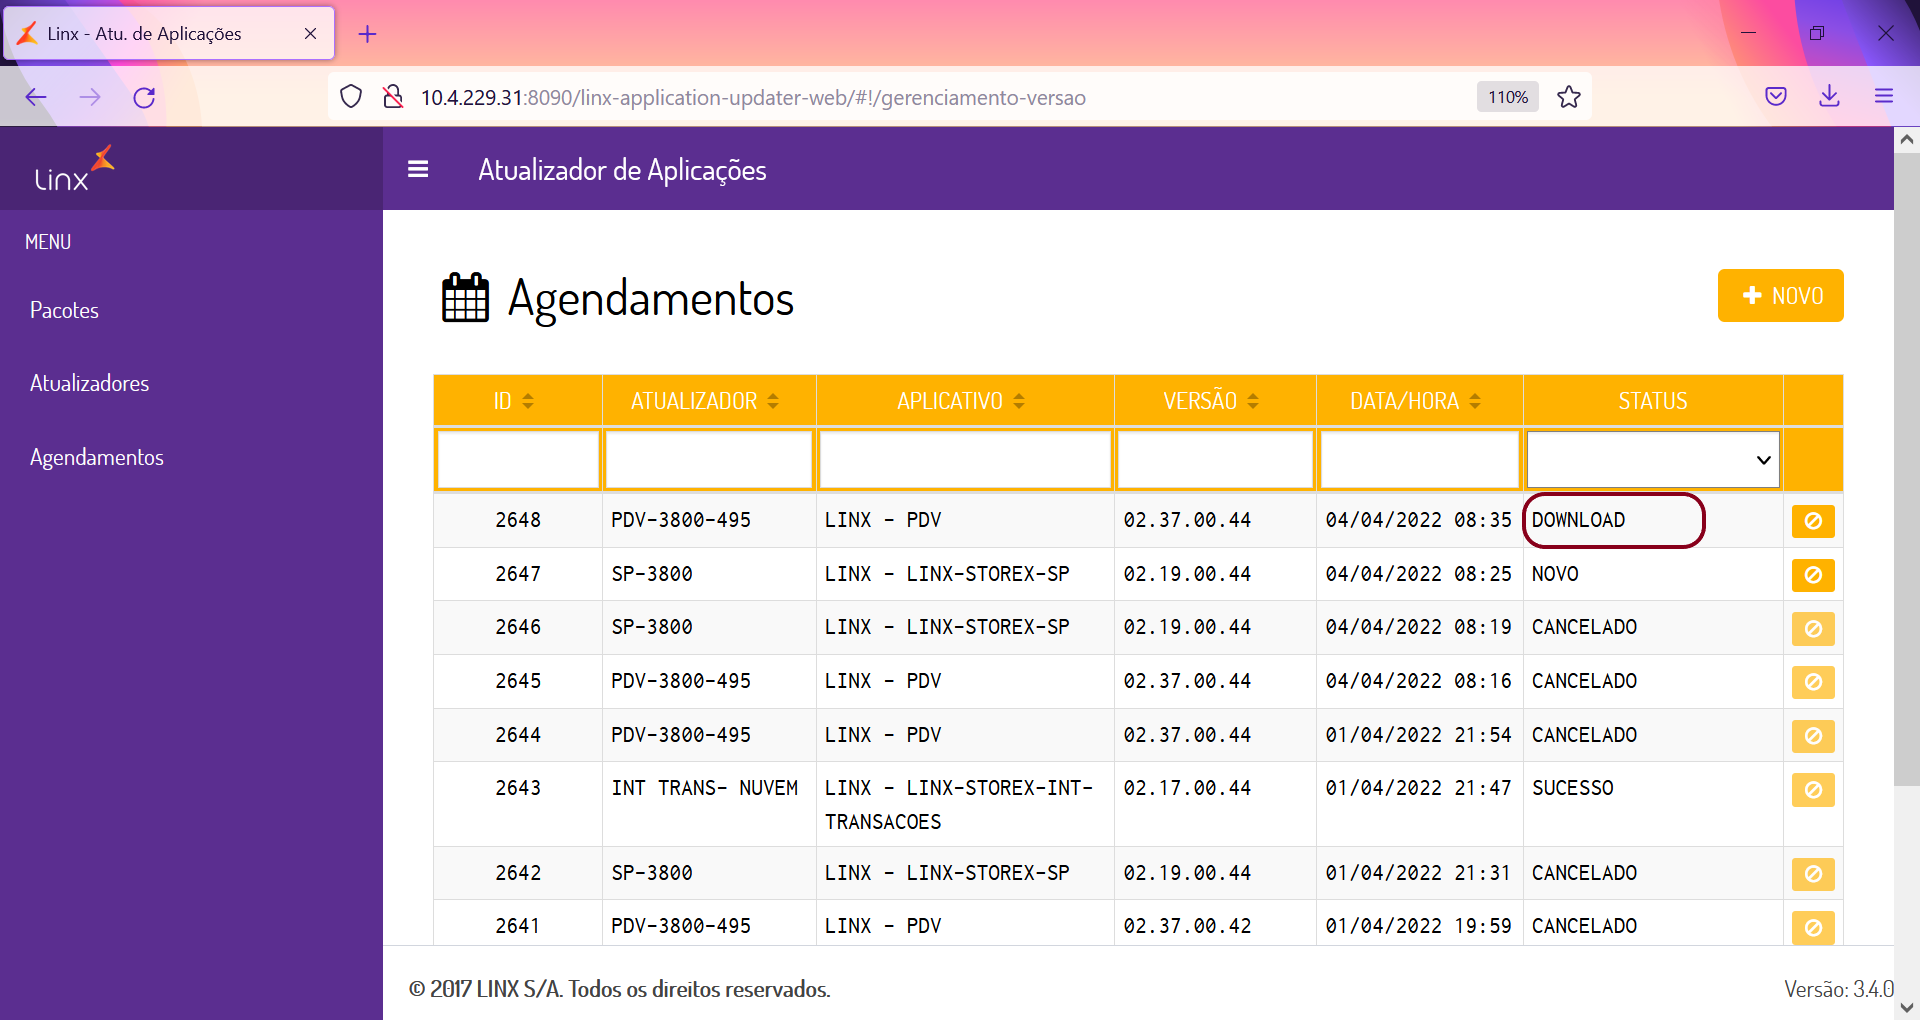Click the cancel icon for ID 2641
Image resolution: width=1920 pixels, height=1020 pixels.
click(1812, 928)
